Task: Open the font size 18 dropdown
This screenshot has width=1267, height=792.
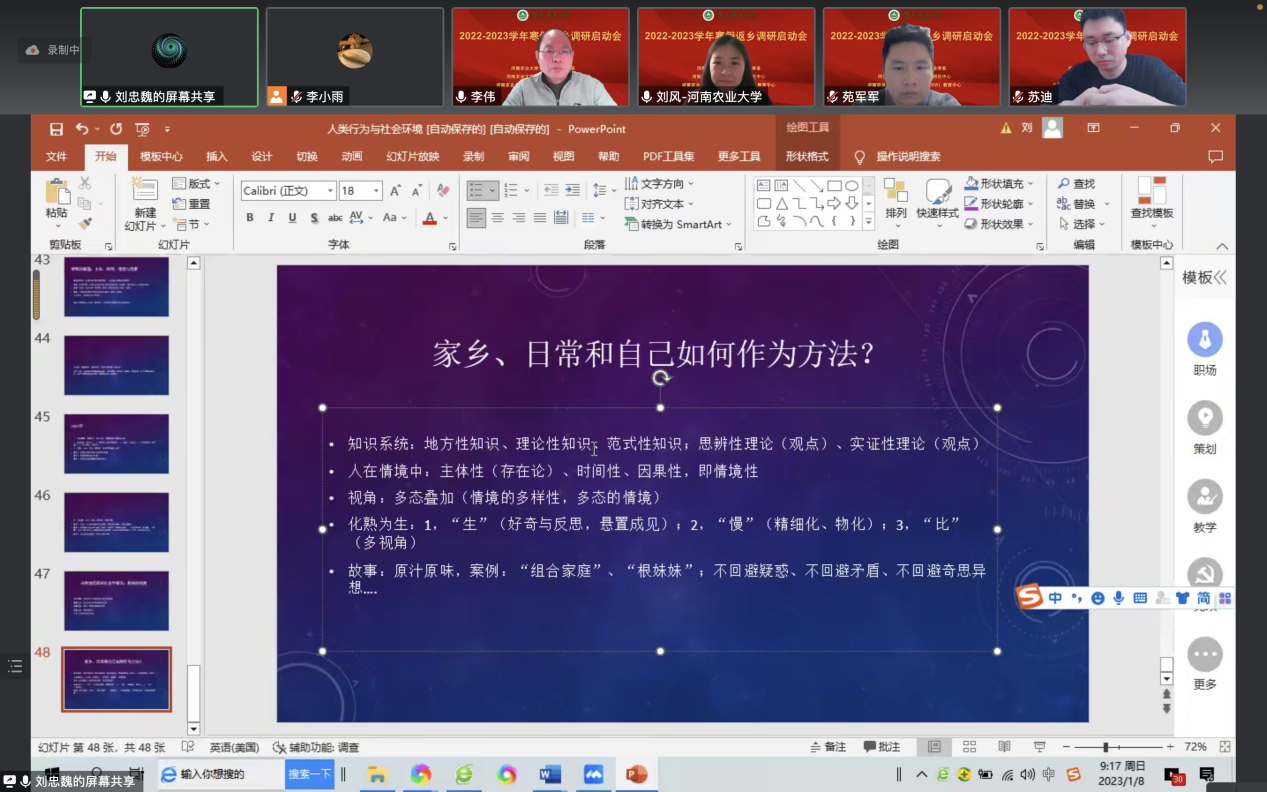Action: [376, 191]
